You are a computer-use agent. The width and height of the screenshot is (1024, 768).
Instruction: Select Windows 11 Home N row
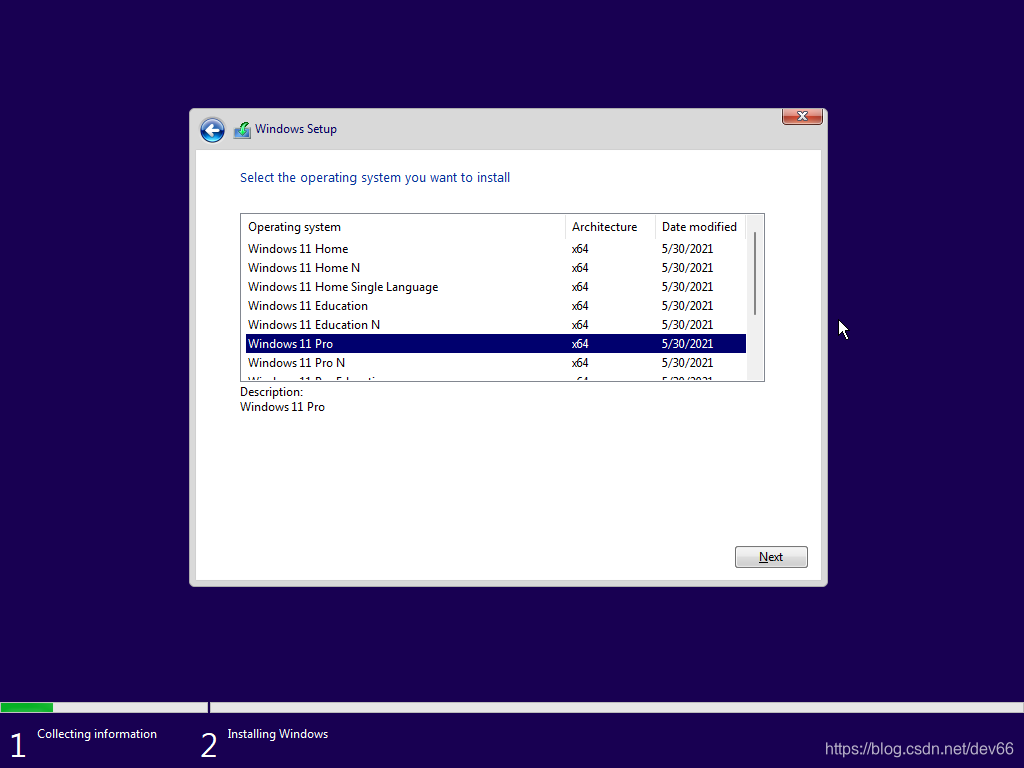496,268
